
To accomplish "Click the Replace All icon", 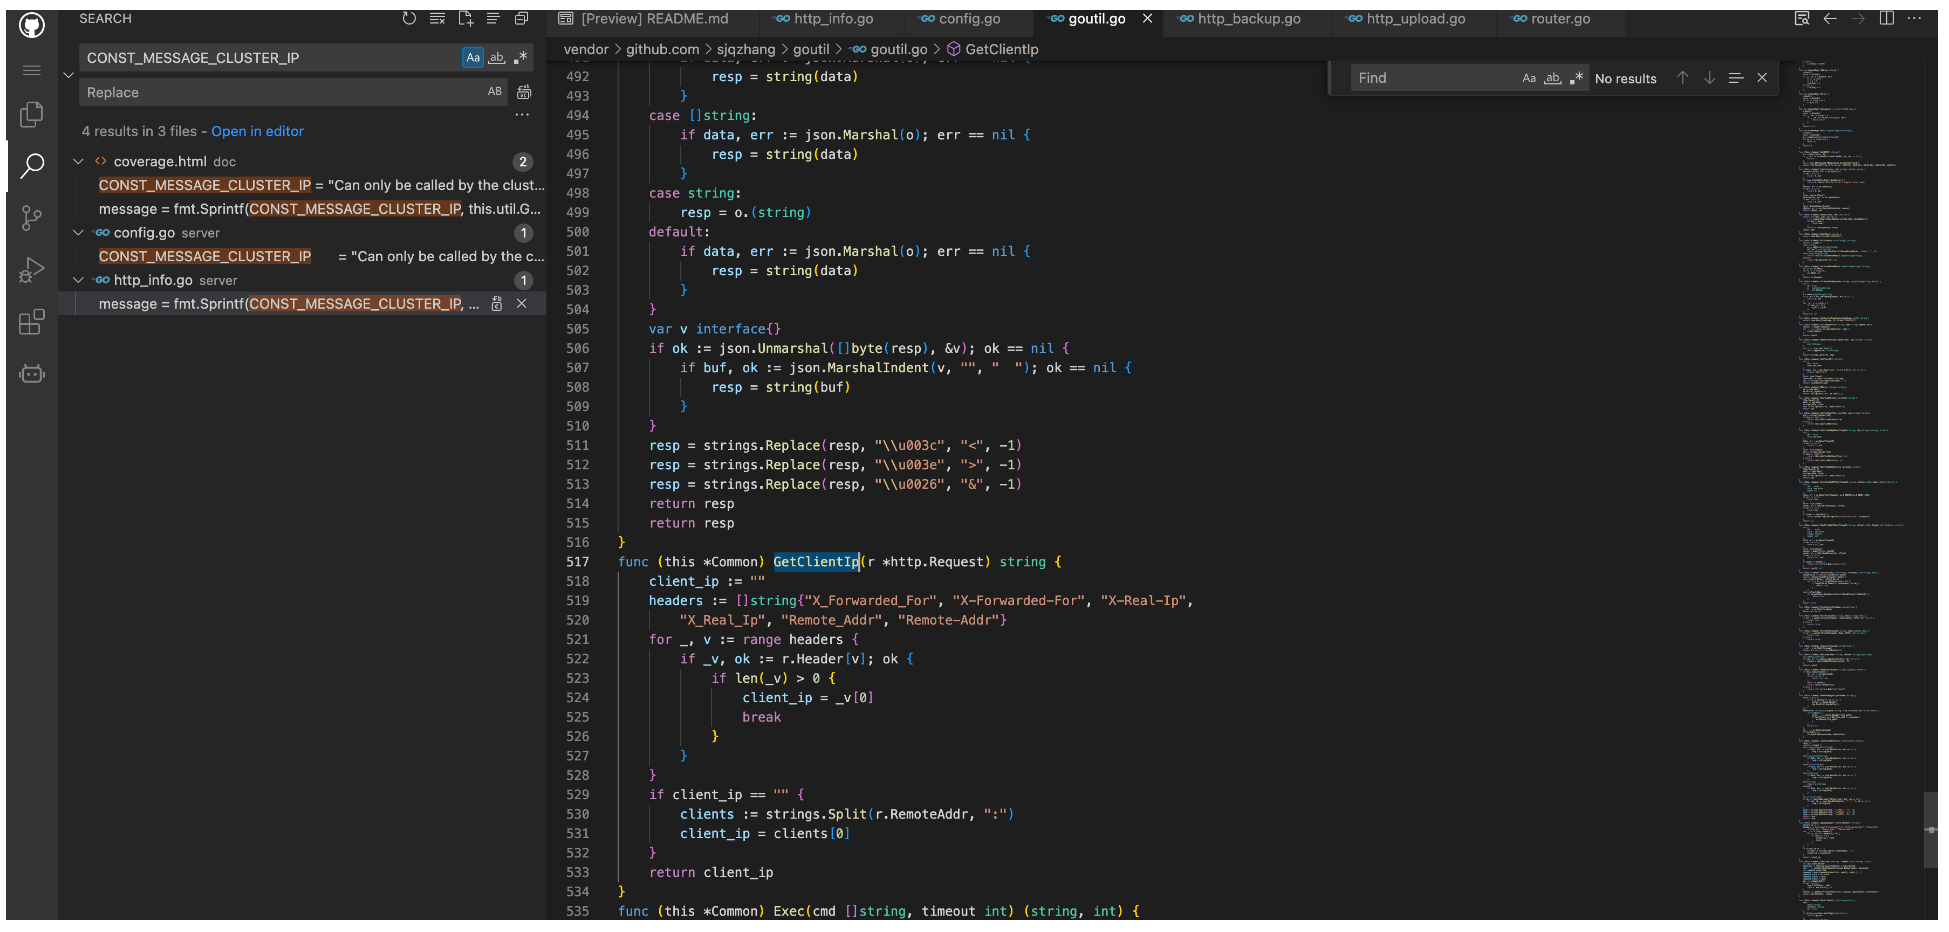I will (x=524, y=92).
